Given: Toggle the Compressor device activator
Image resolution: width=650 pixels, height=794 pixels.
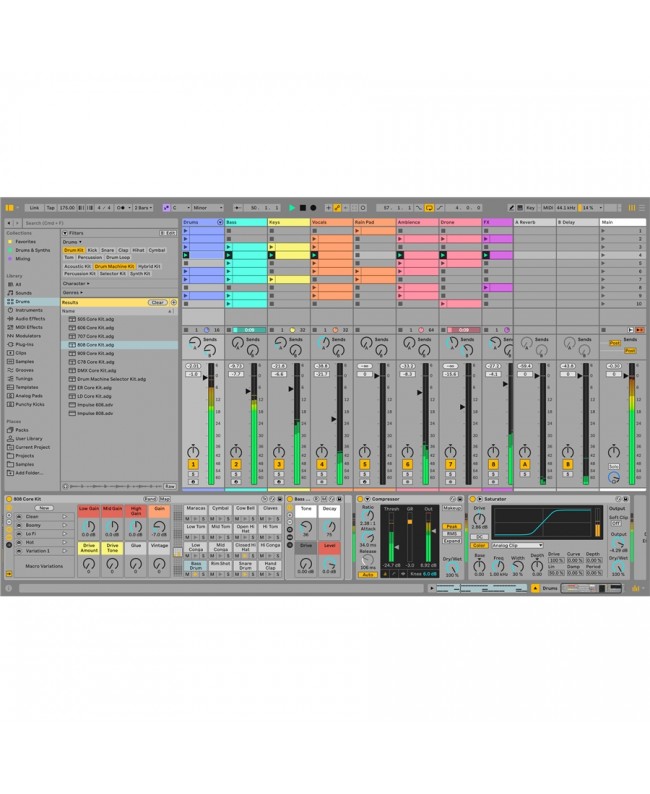Looking at the screenshot, I should pos(360,499).
